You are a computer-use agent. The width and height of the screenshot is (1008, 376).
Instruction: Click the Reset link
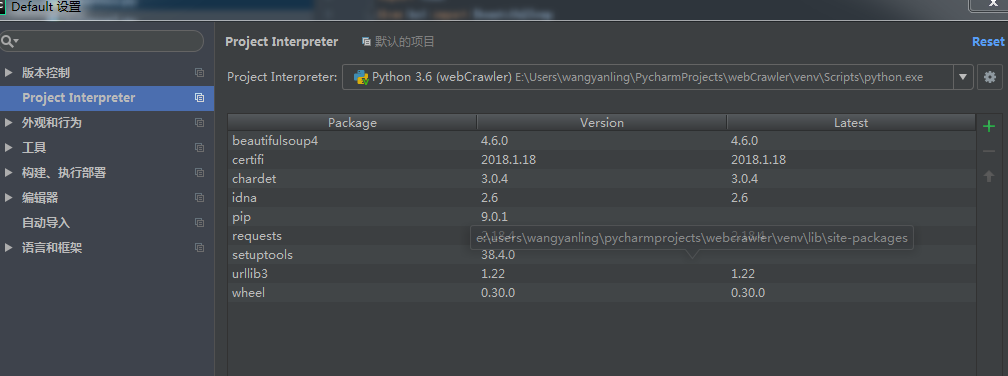pos(988,42)
